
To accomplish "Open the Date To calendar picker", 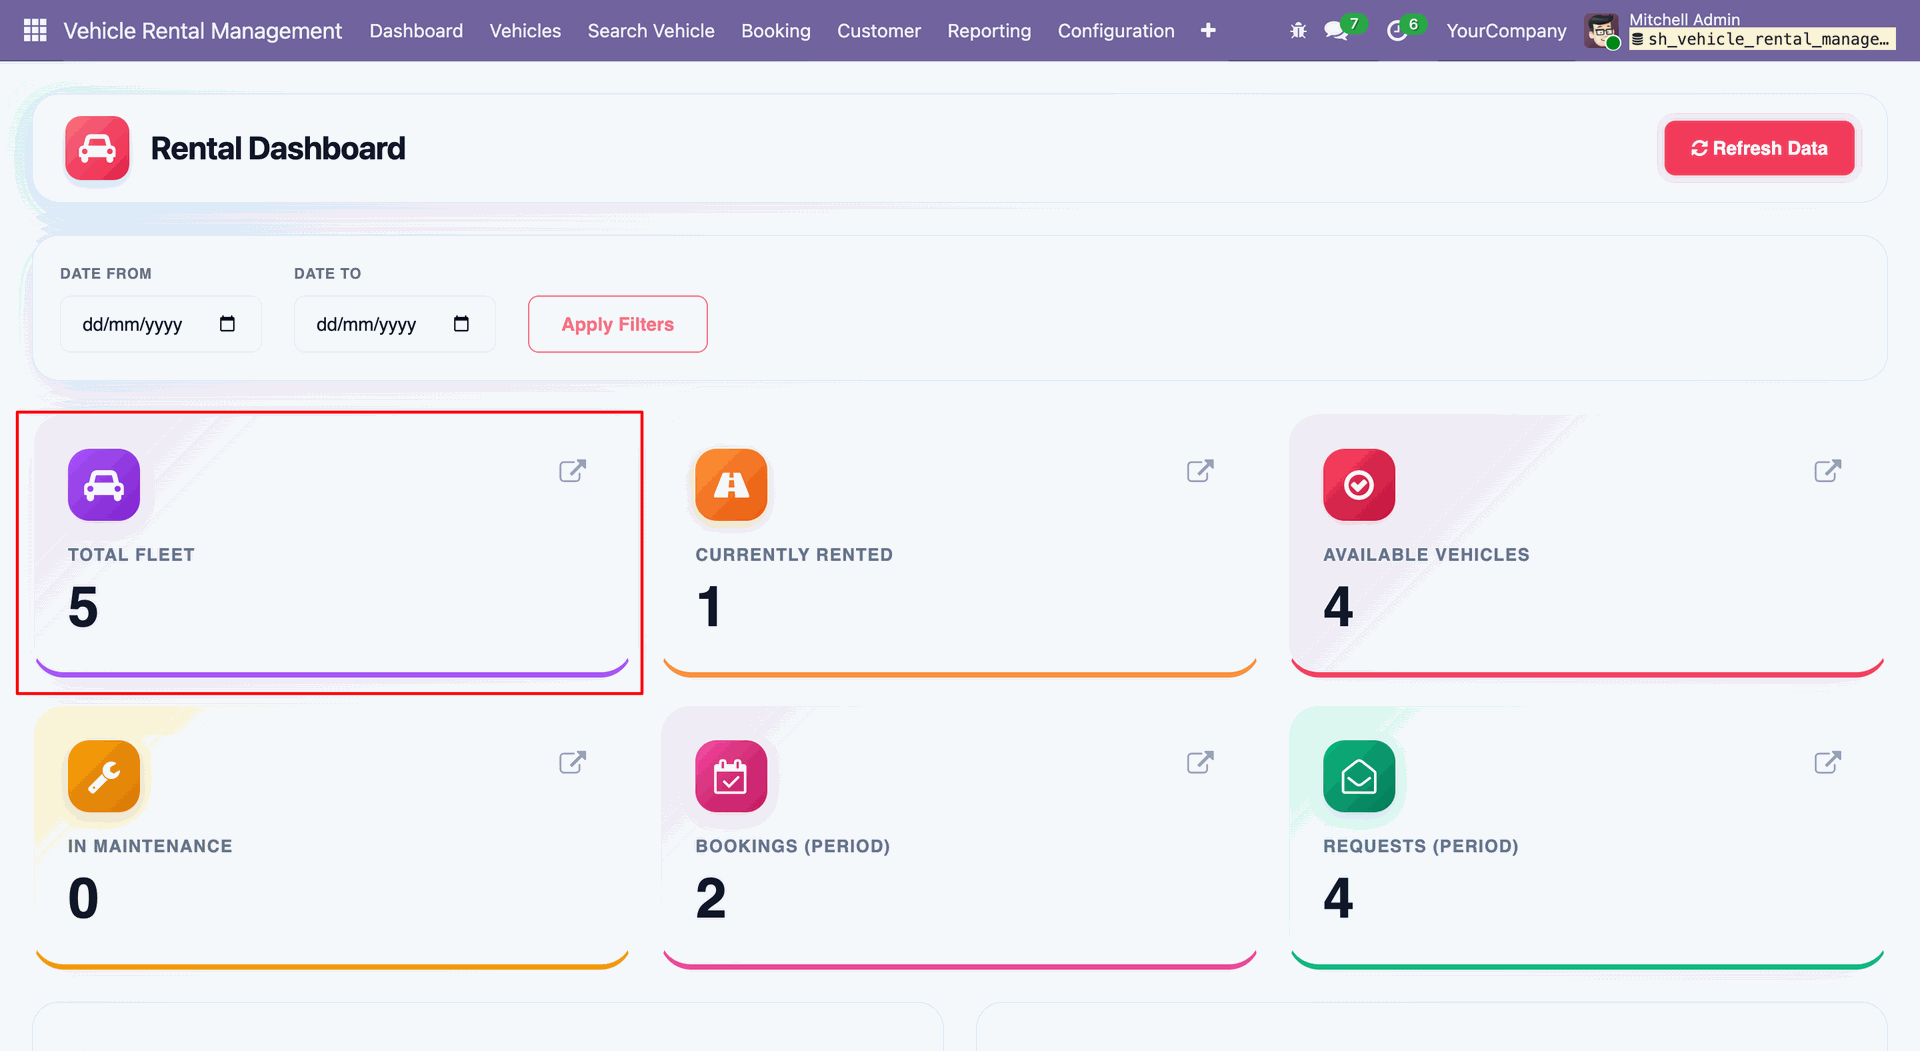I will tap(461, 324).
